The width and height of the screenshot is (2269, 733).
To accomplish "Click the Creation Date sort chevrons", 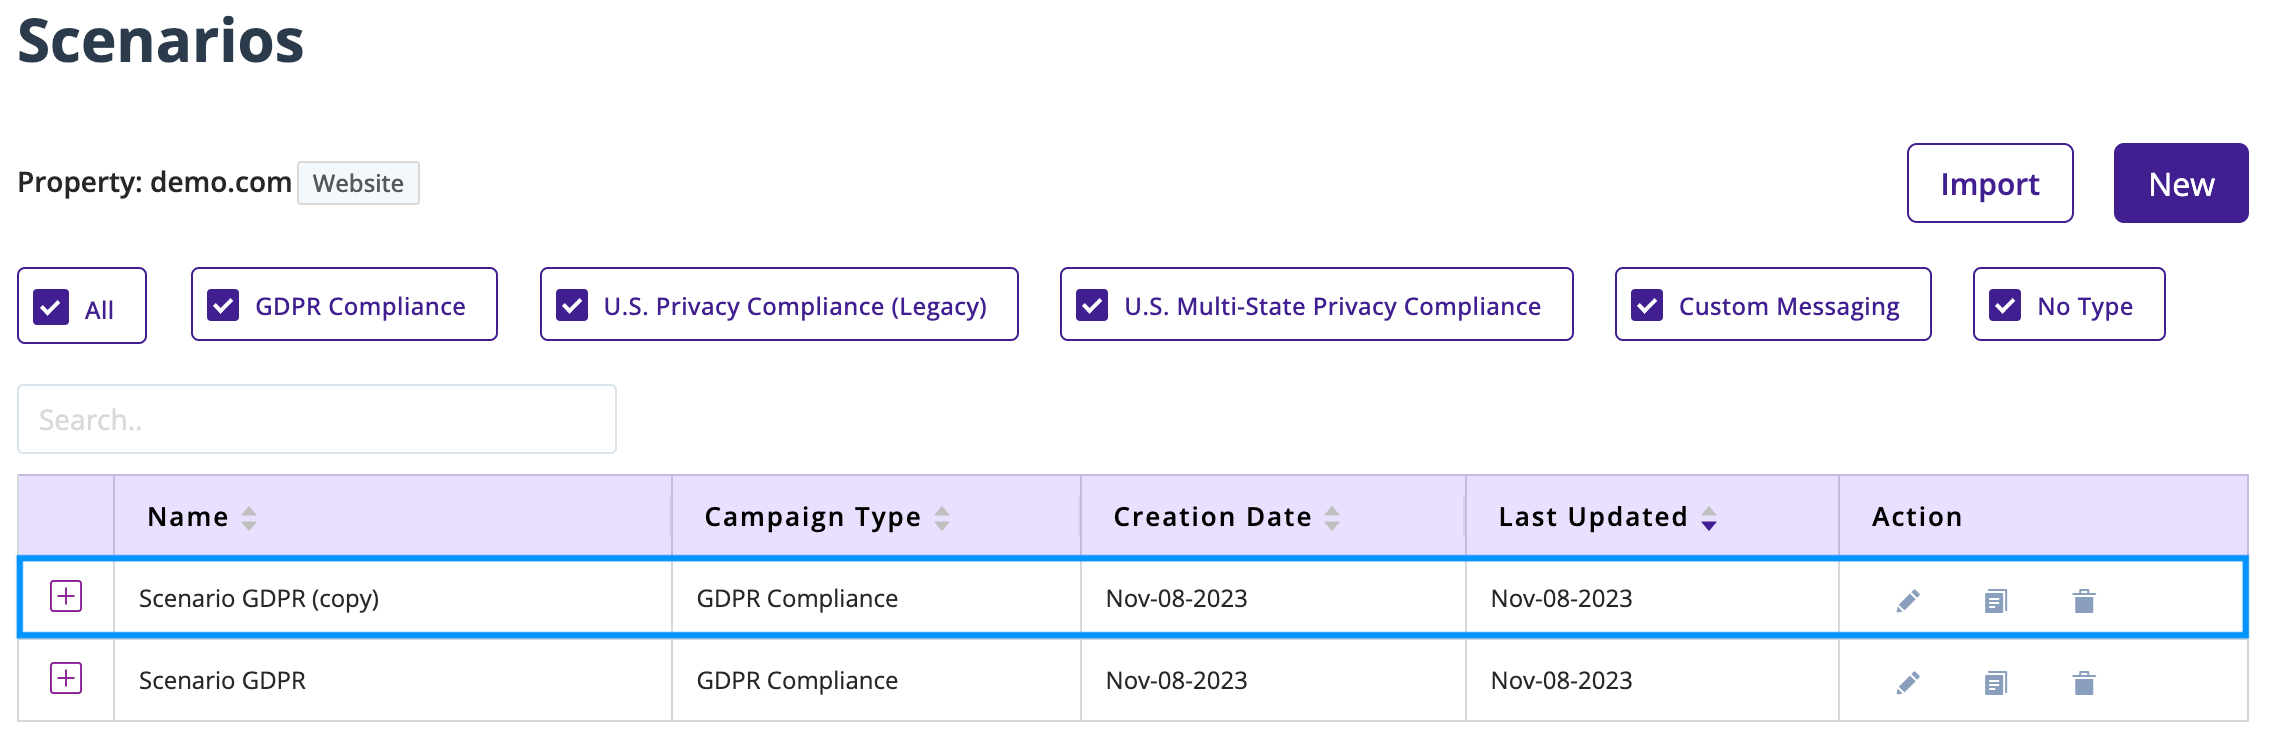I will 1332,517.
